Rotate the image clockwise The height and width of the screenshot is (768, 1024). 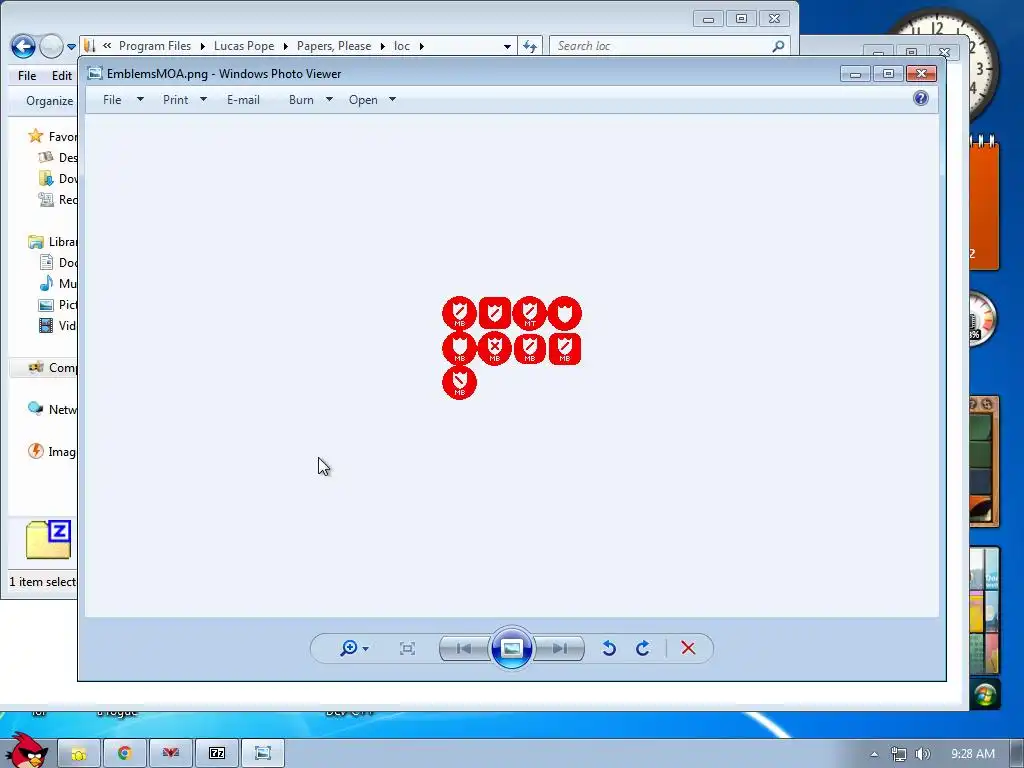coord(643,648)
